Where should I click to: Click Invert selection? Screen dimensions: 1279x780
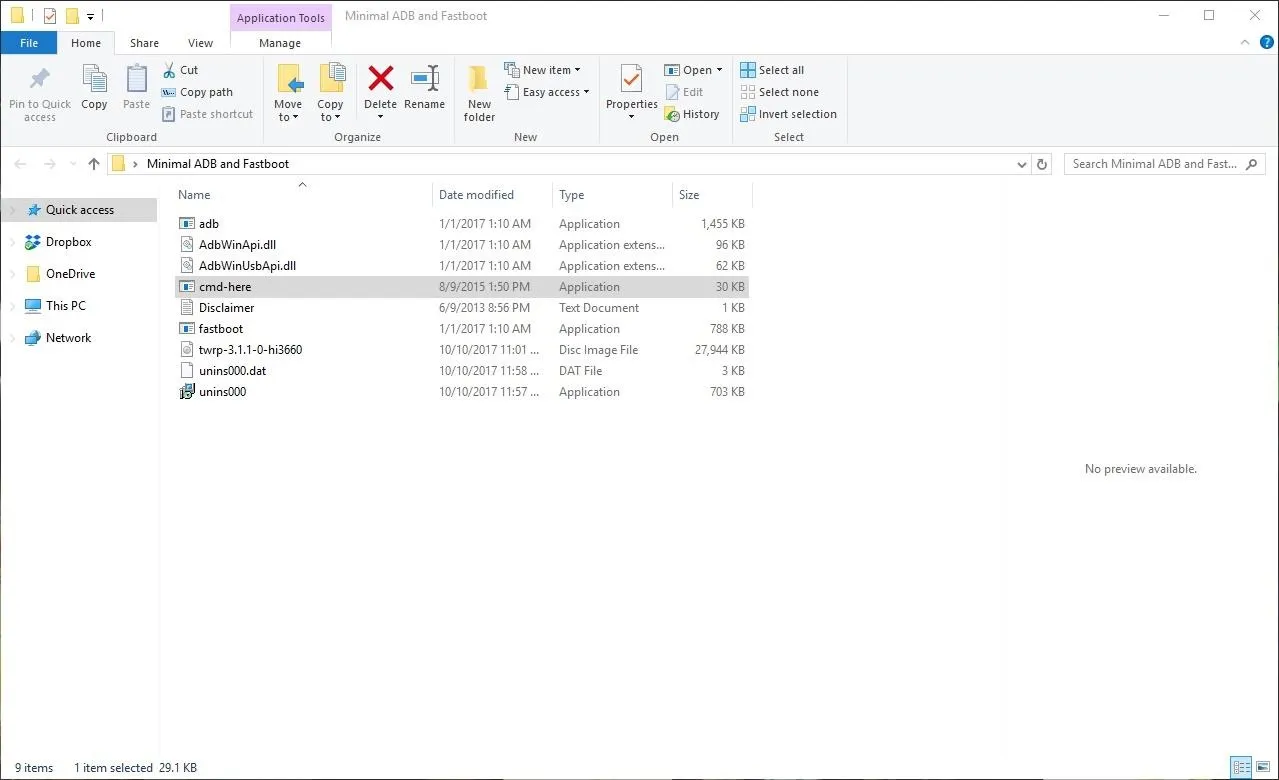pos(788,114)
